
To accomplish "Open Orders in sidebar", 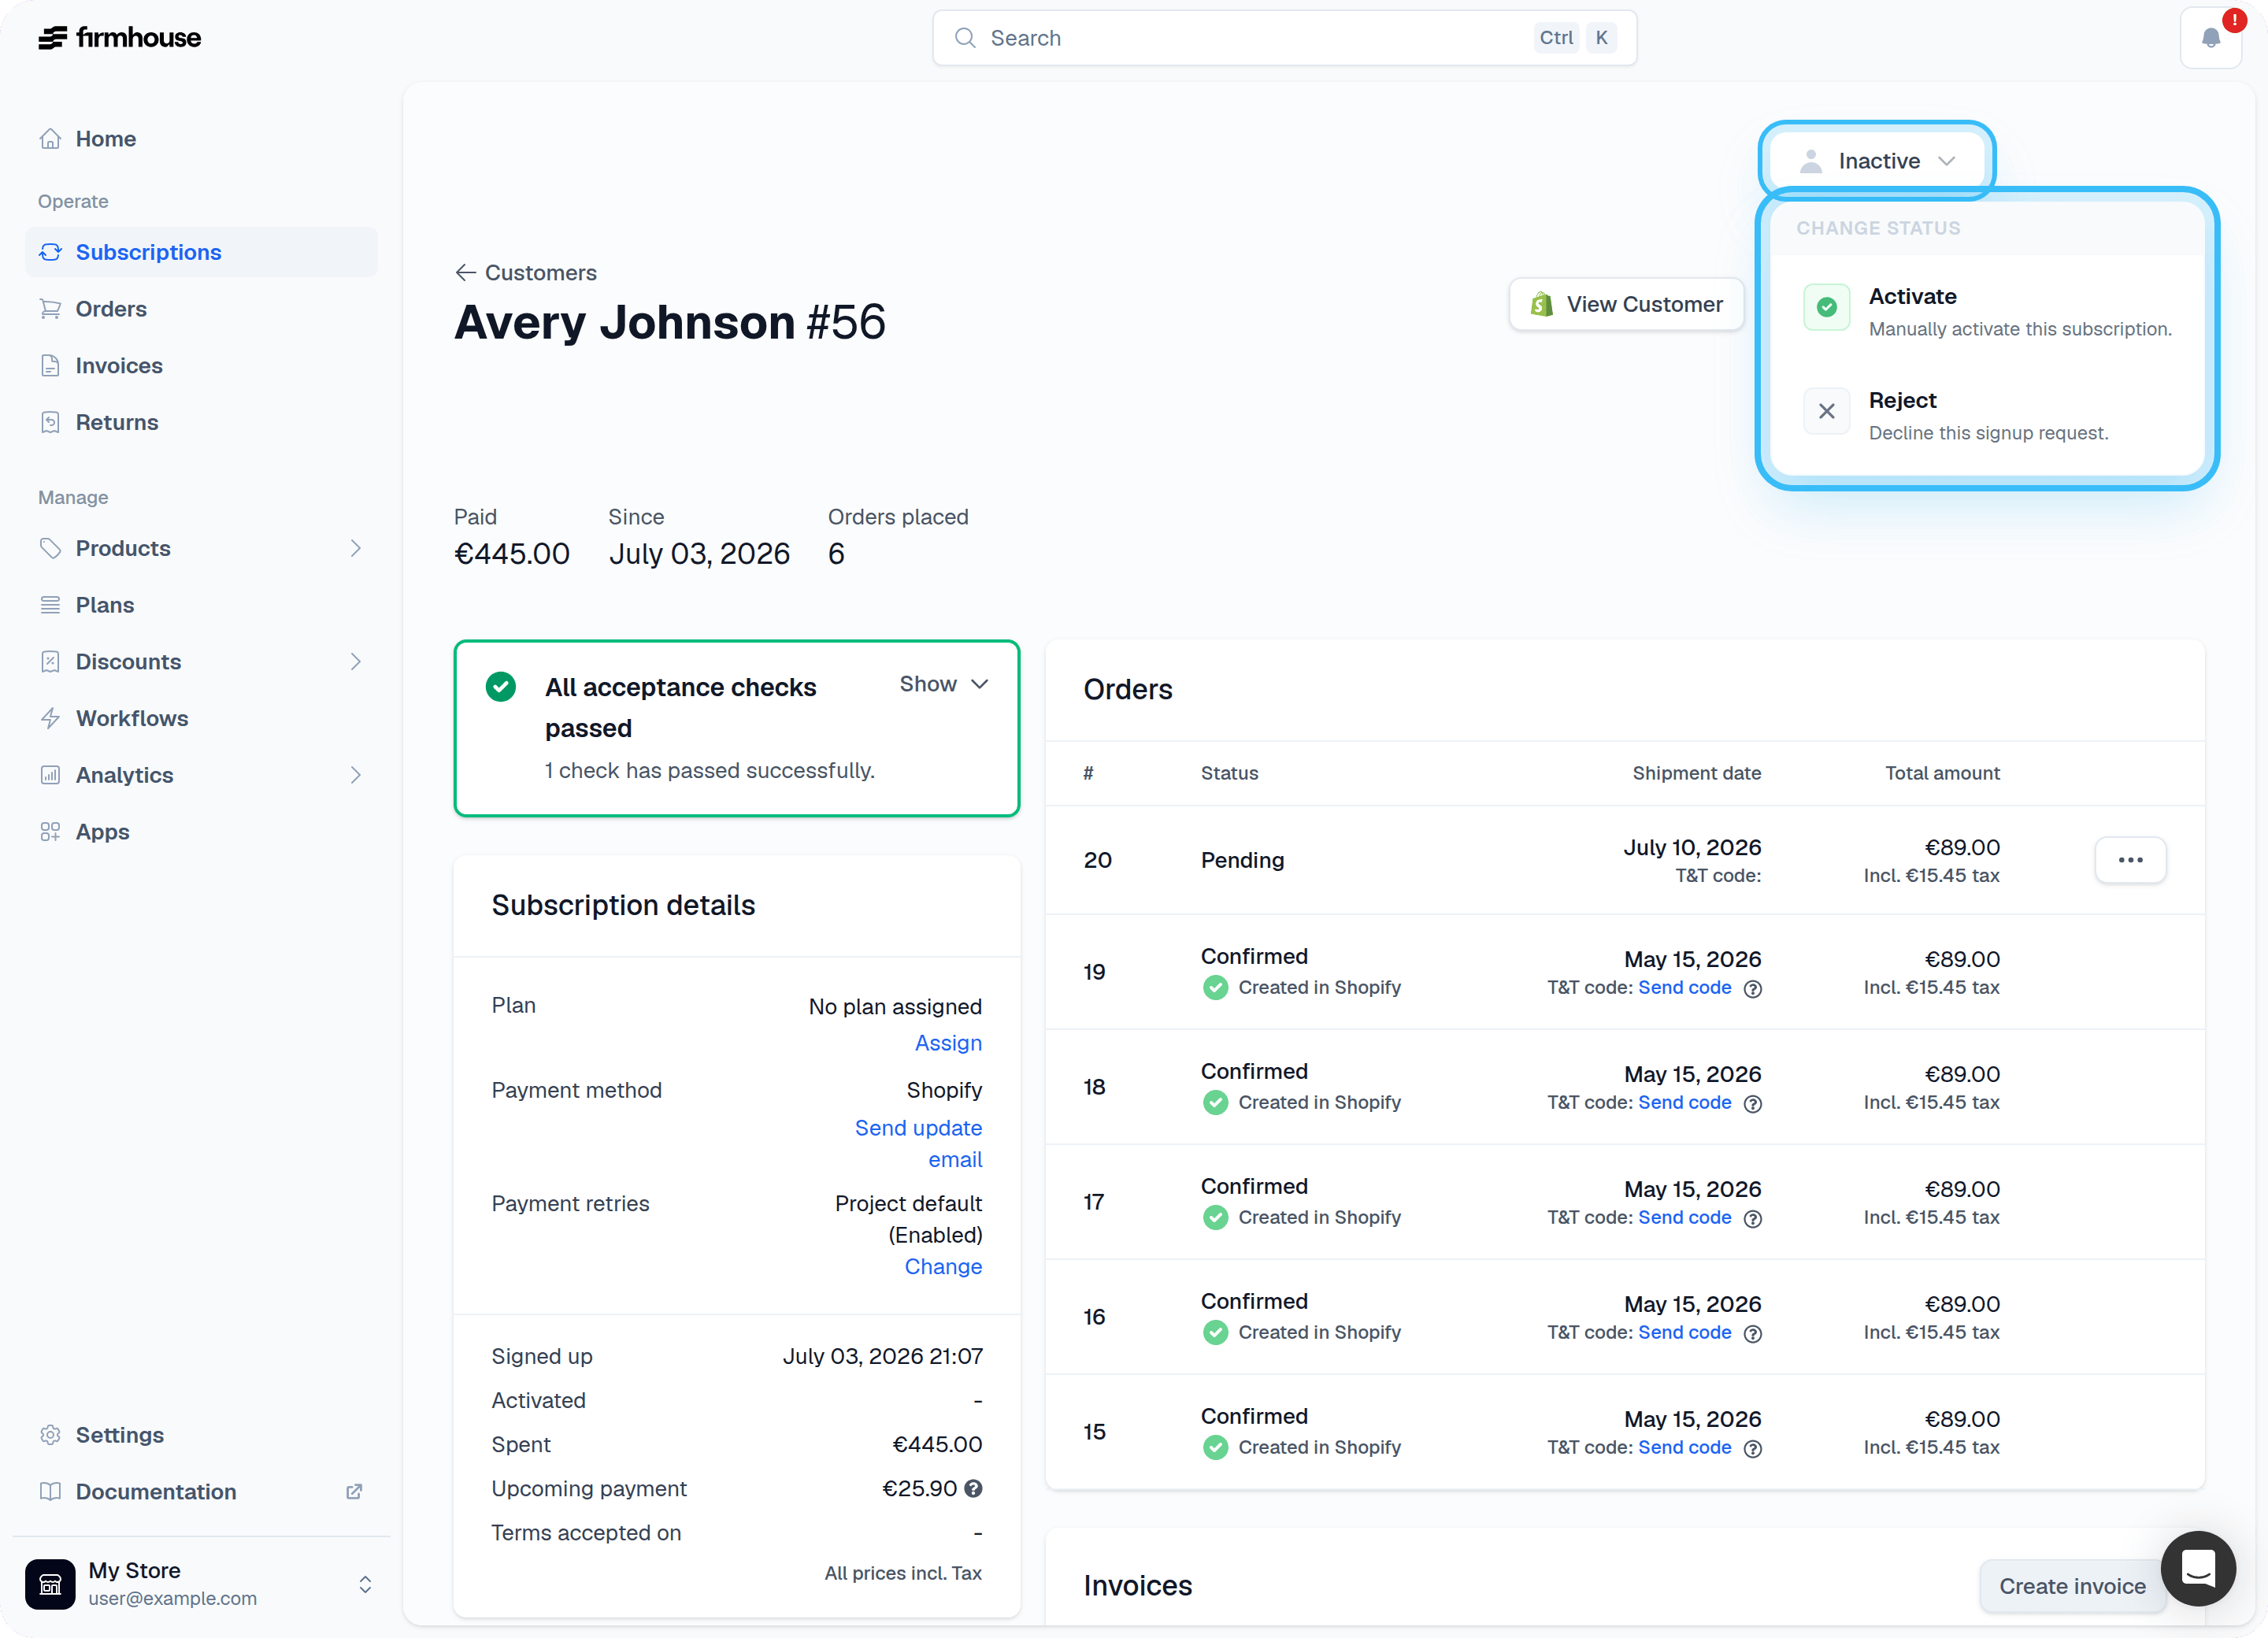I will 201,309.
